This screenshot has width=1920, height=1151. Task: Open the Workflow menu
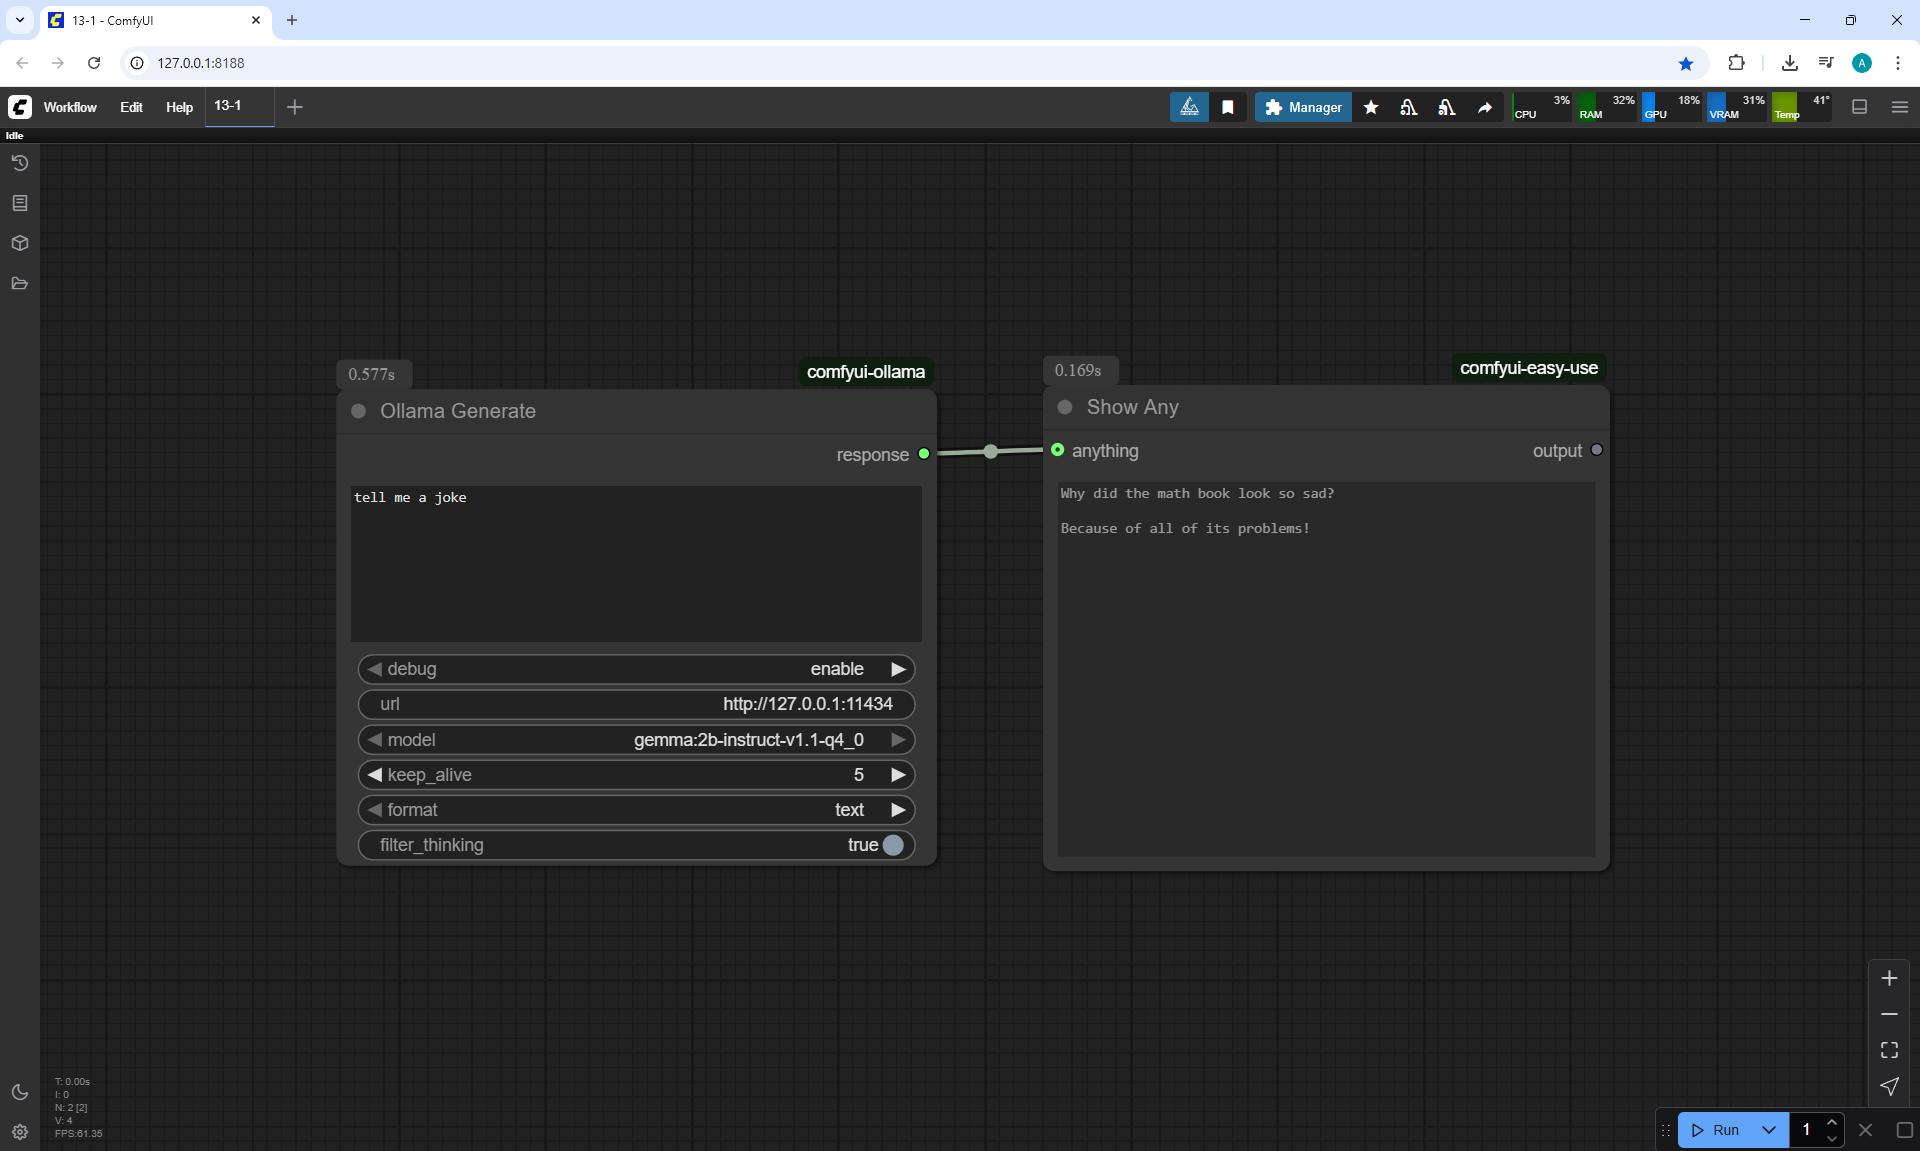(70, 107)
